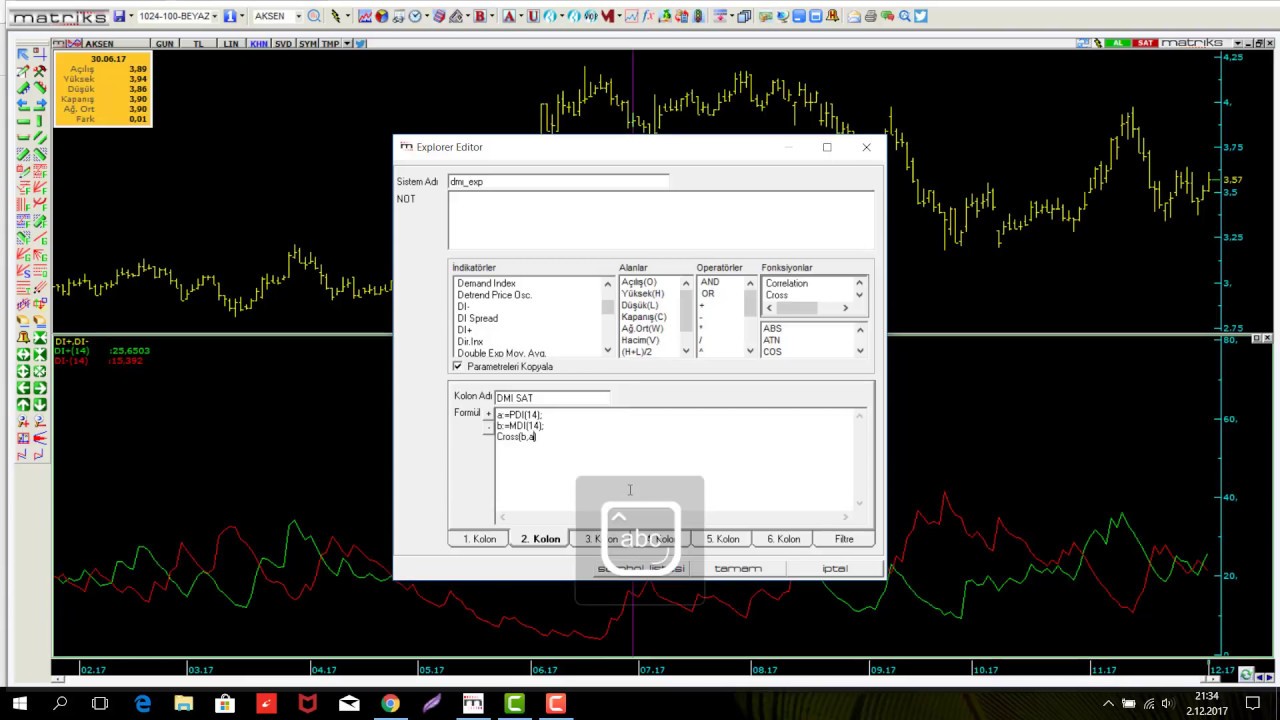Click the green AL buy button
The width and height of the screenshot is (1280, 720).
pos(1119,43)
